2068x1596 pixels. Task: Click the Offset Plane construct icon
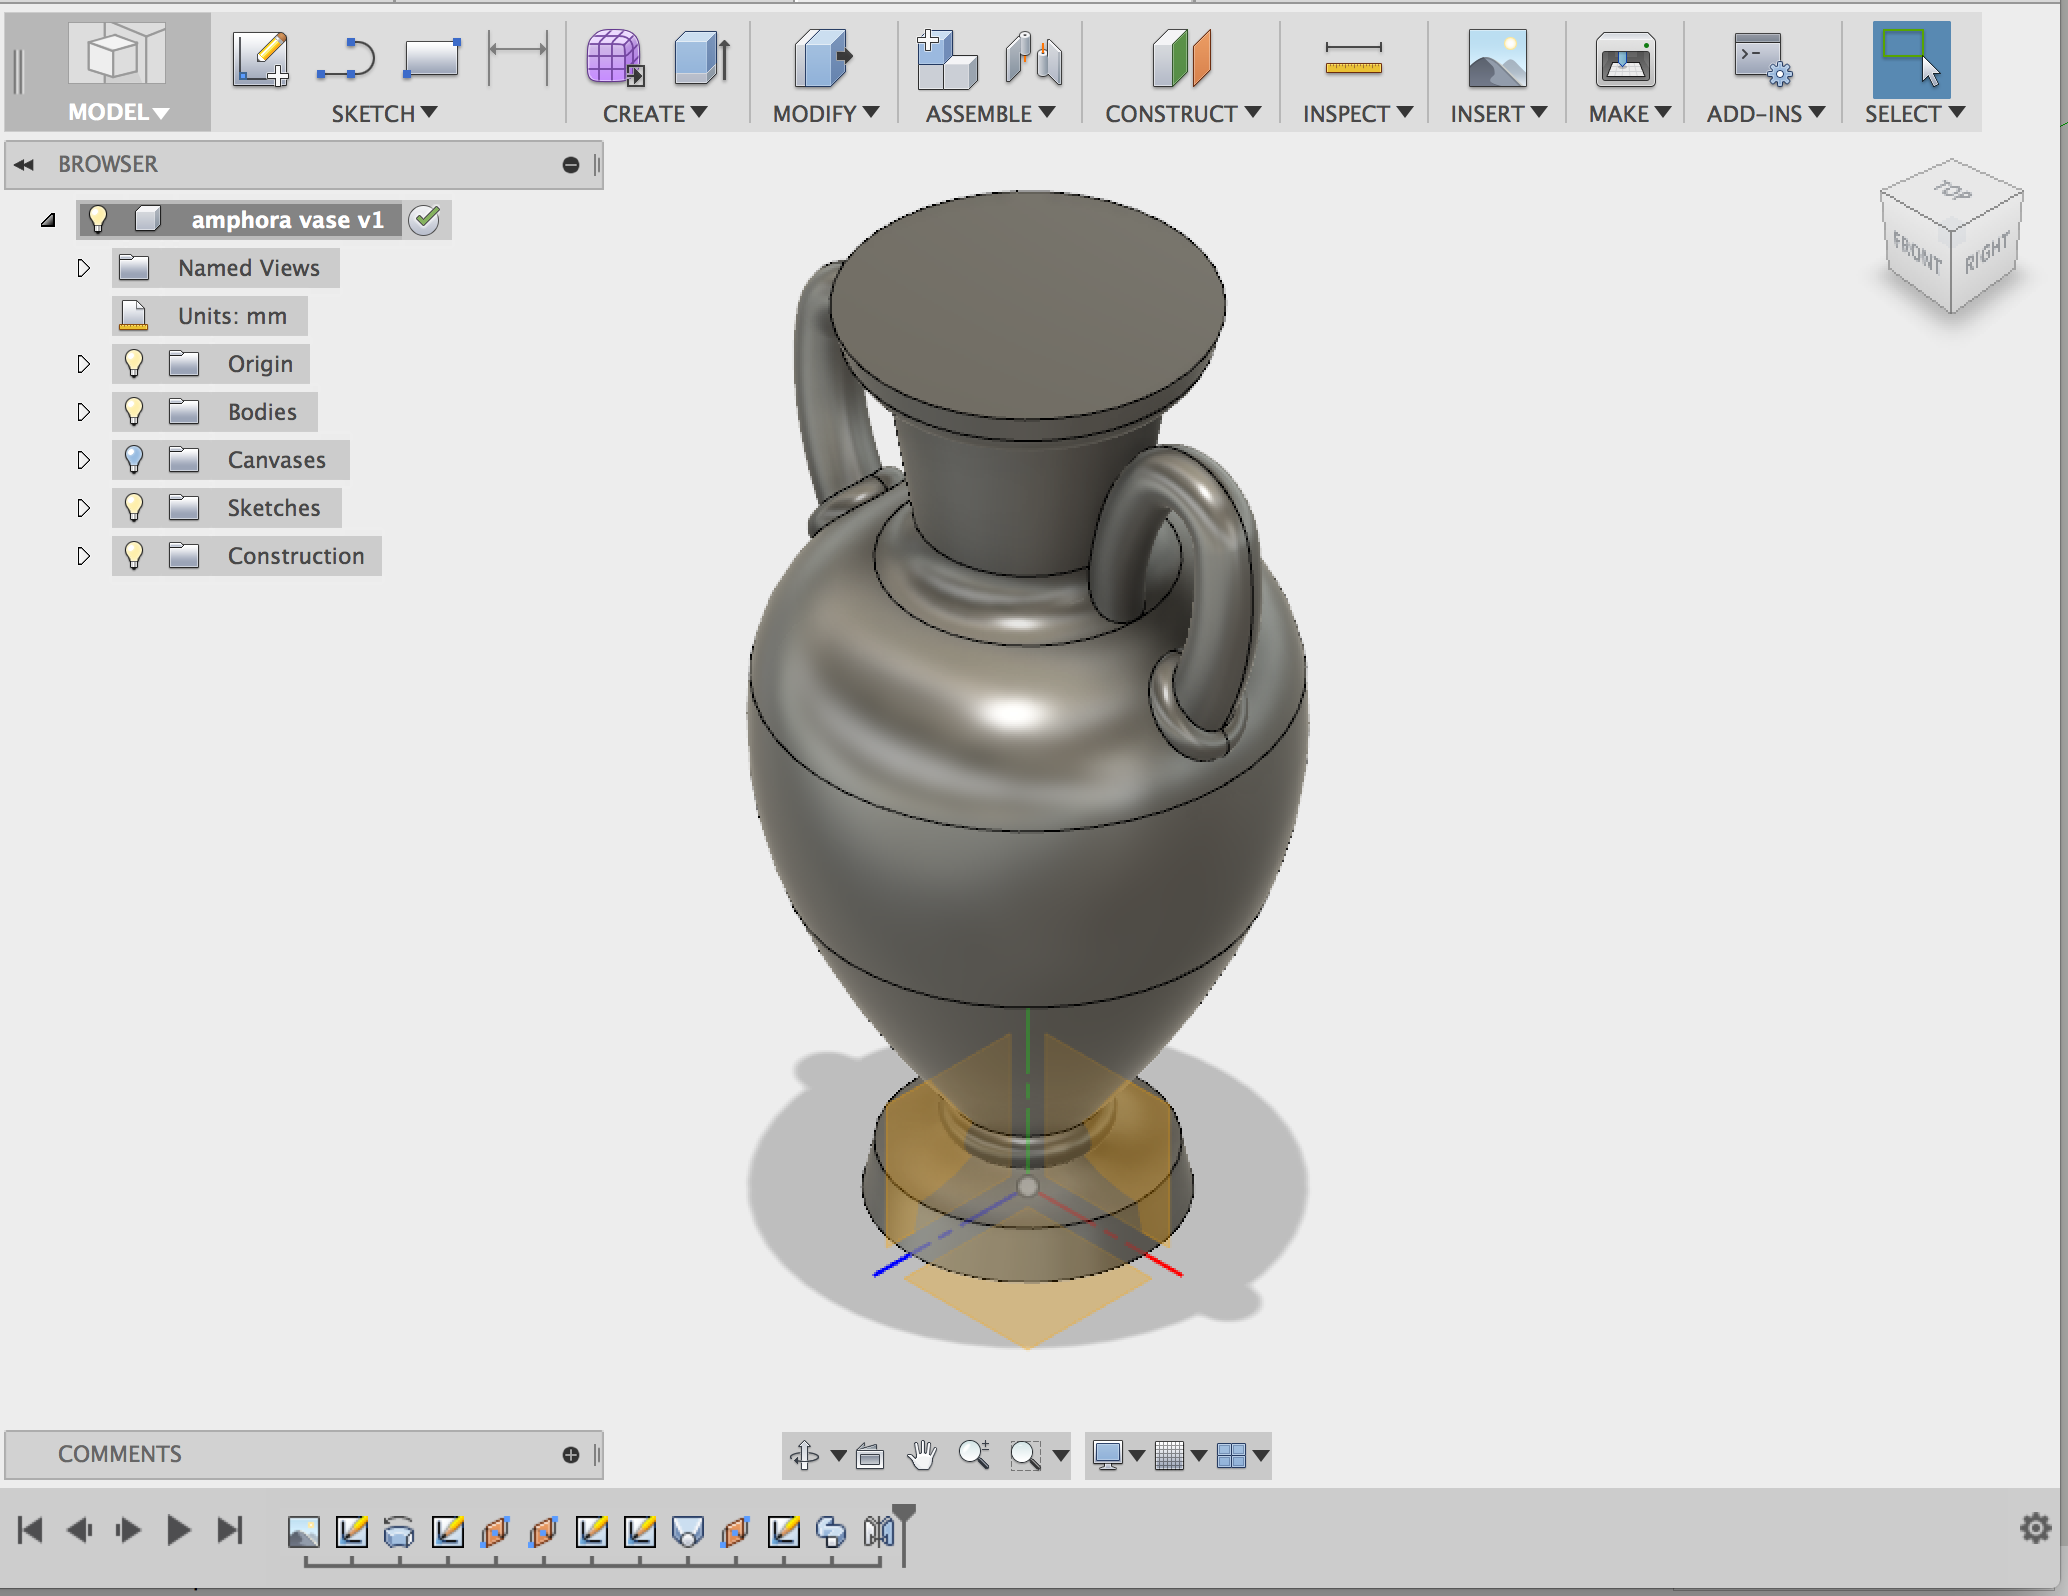pos(1180,59)
